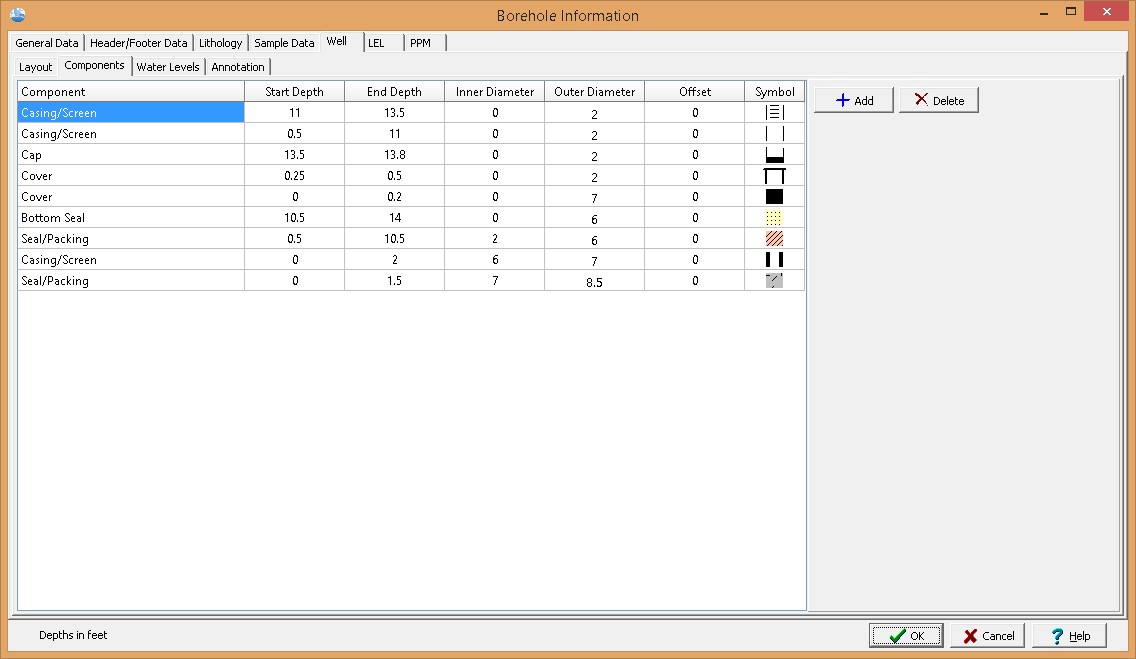
Task: Click the gray Seal/Packing symbol in last row
Action: (x=774, y=281)
